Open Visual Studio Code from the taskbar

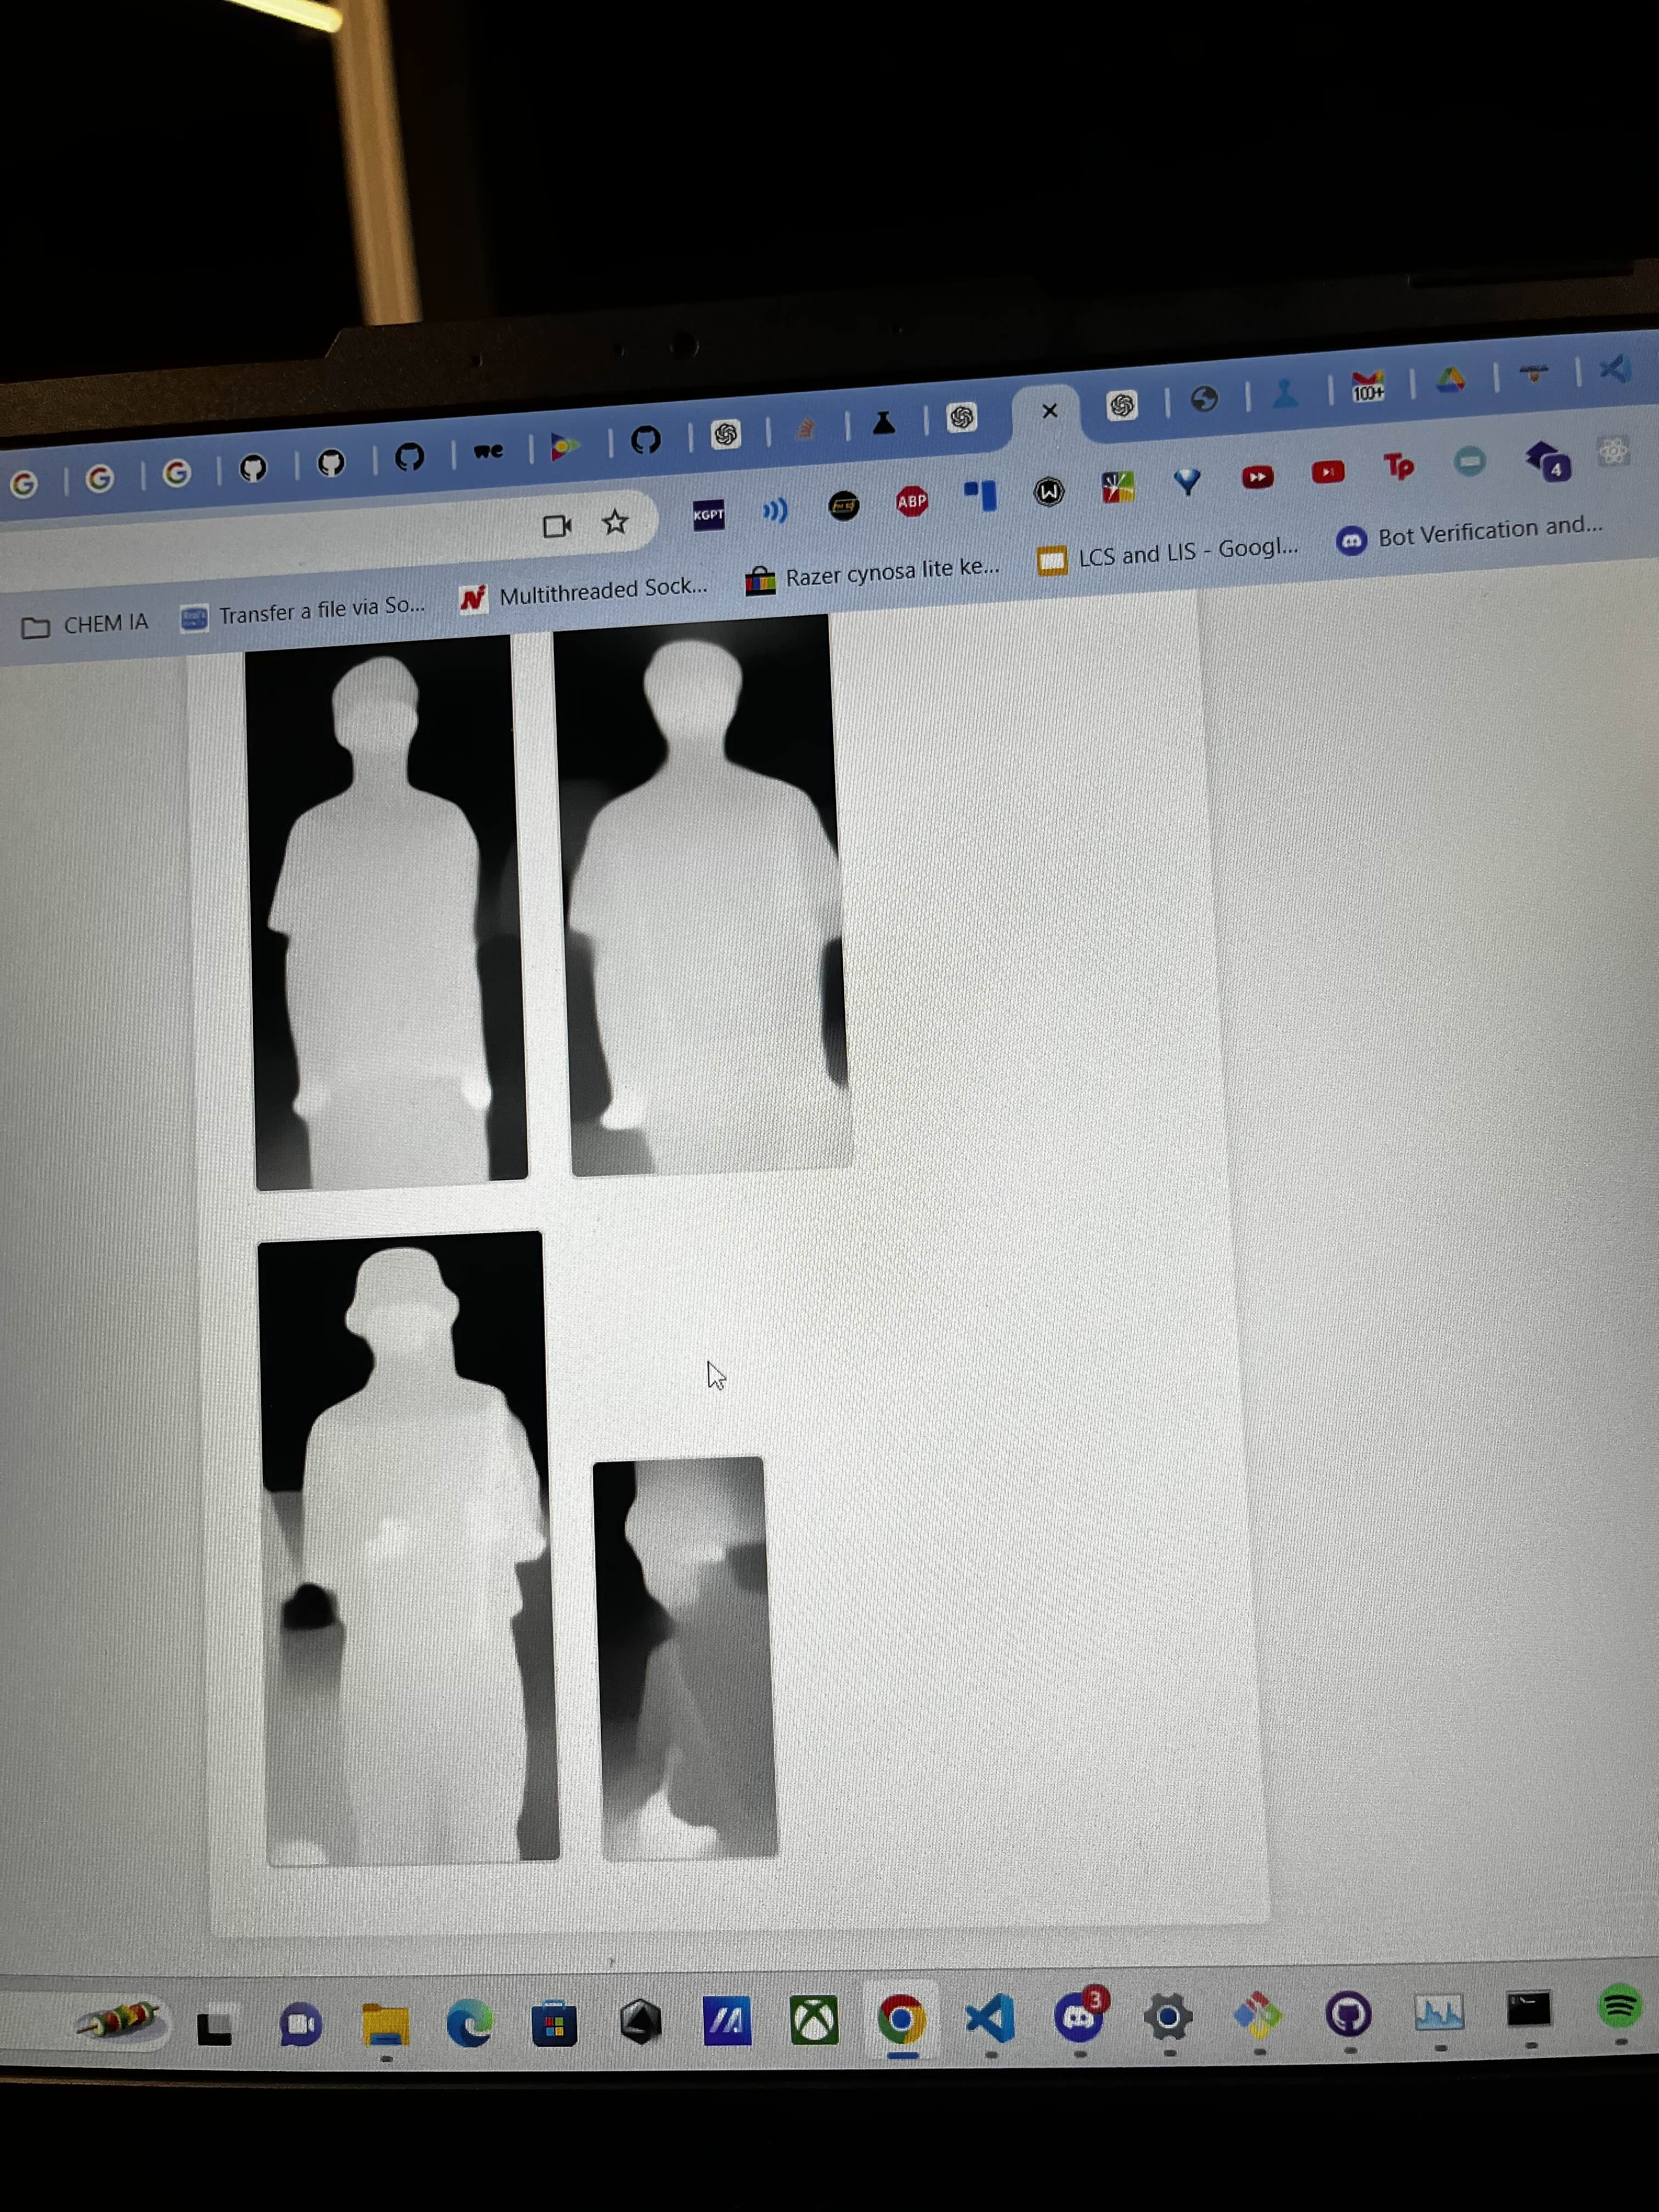point(990,2018)
